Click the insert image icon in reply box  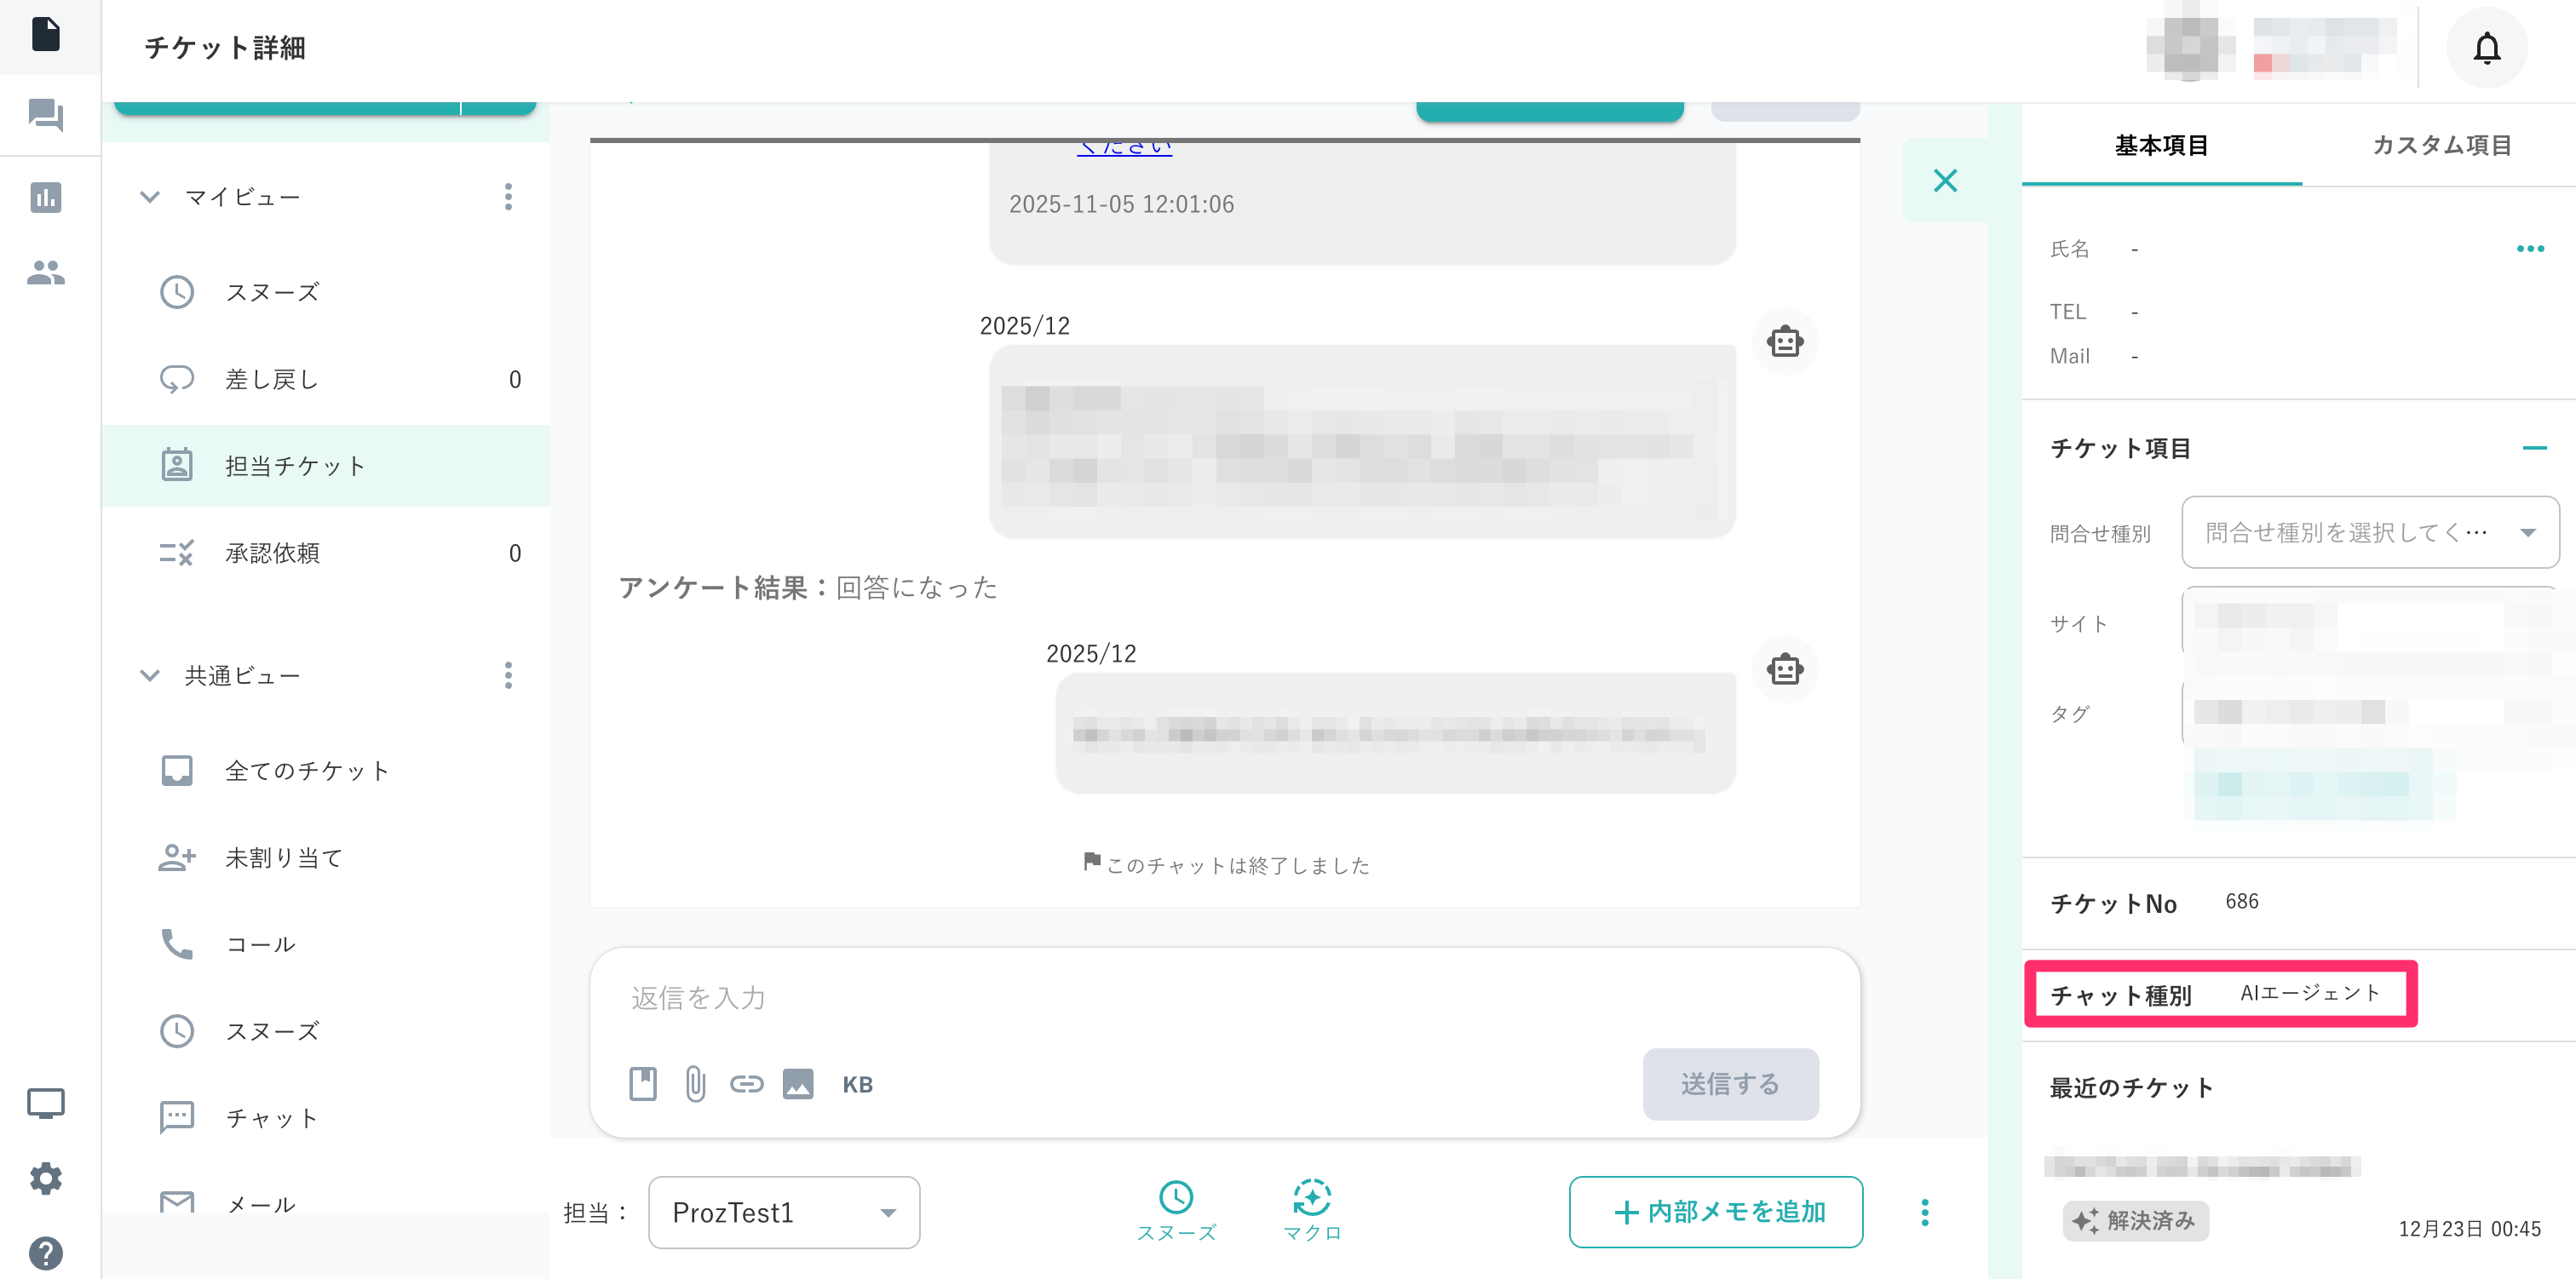tap(797, 1084)
